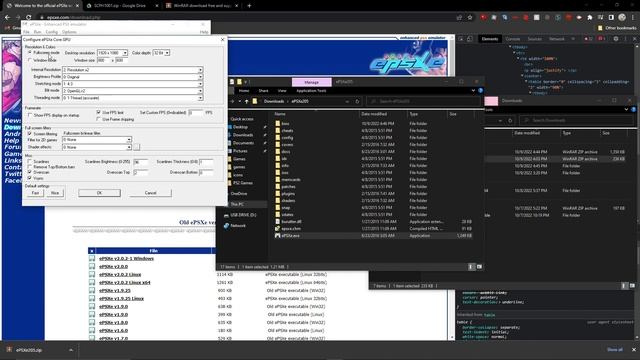Viewport: 640px width, 360px height.
Task: Toggle Show FPS display on startup checkbox
Action: [30, 116]
